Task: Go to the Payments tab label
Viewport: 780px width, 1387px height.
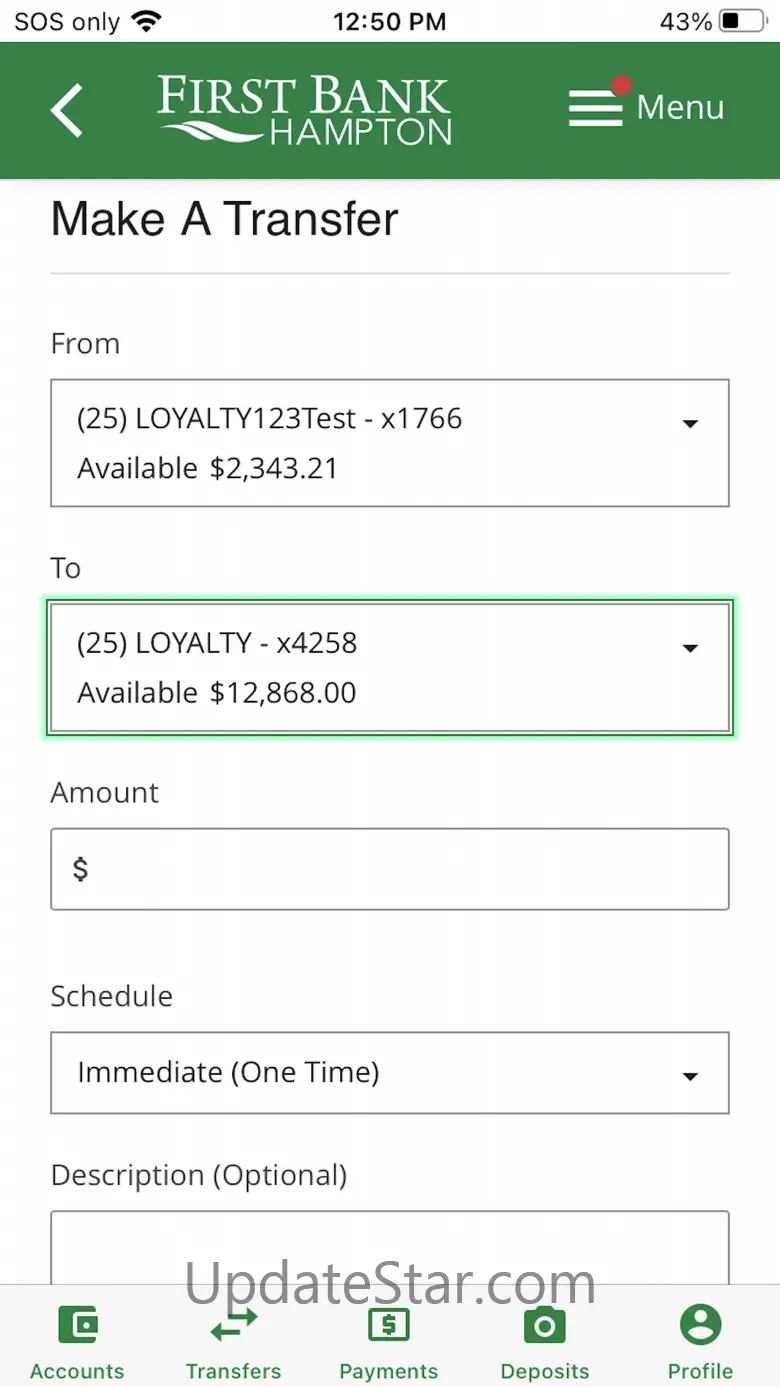Action: tap(388, 1371)
